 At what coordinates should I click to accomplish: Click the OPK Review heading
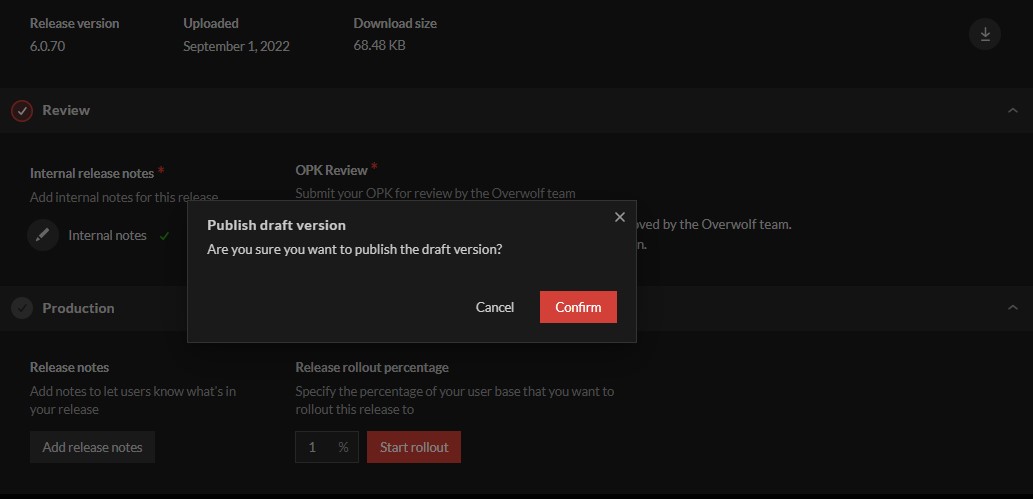[331, 170]
